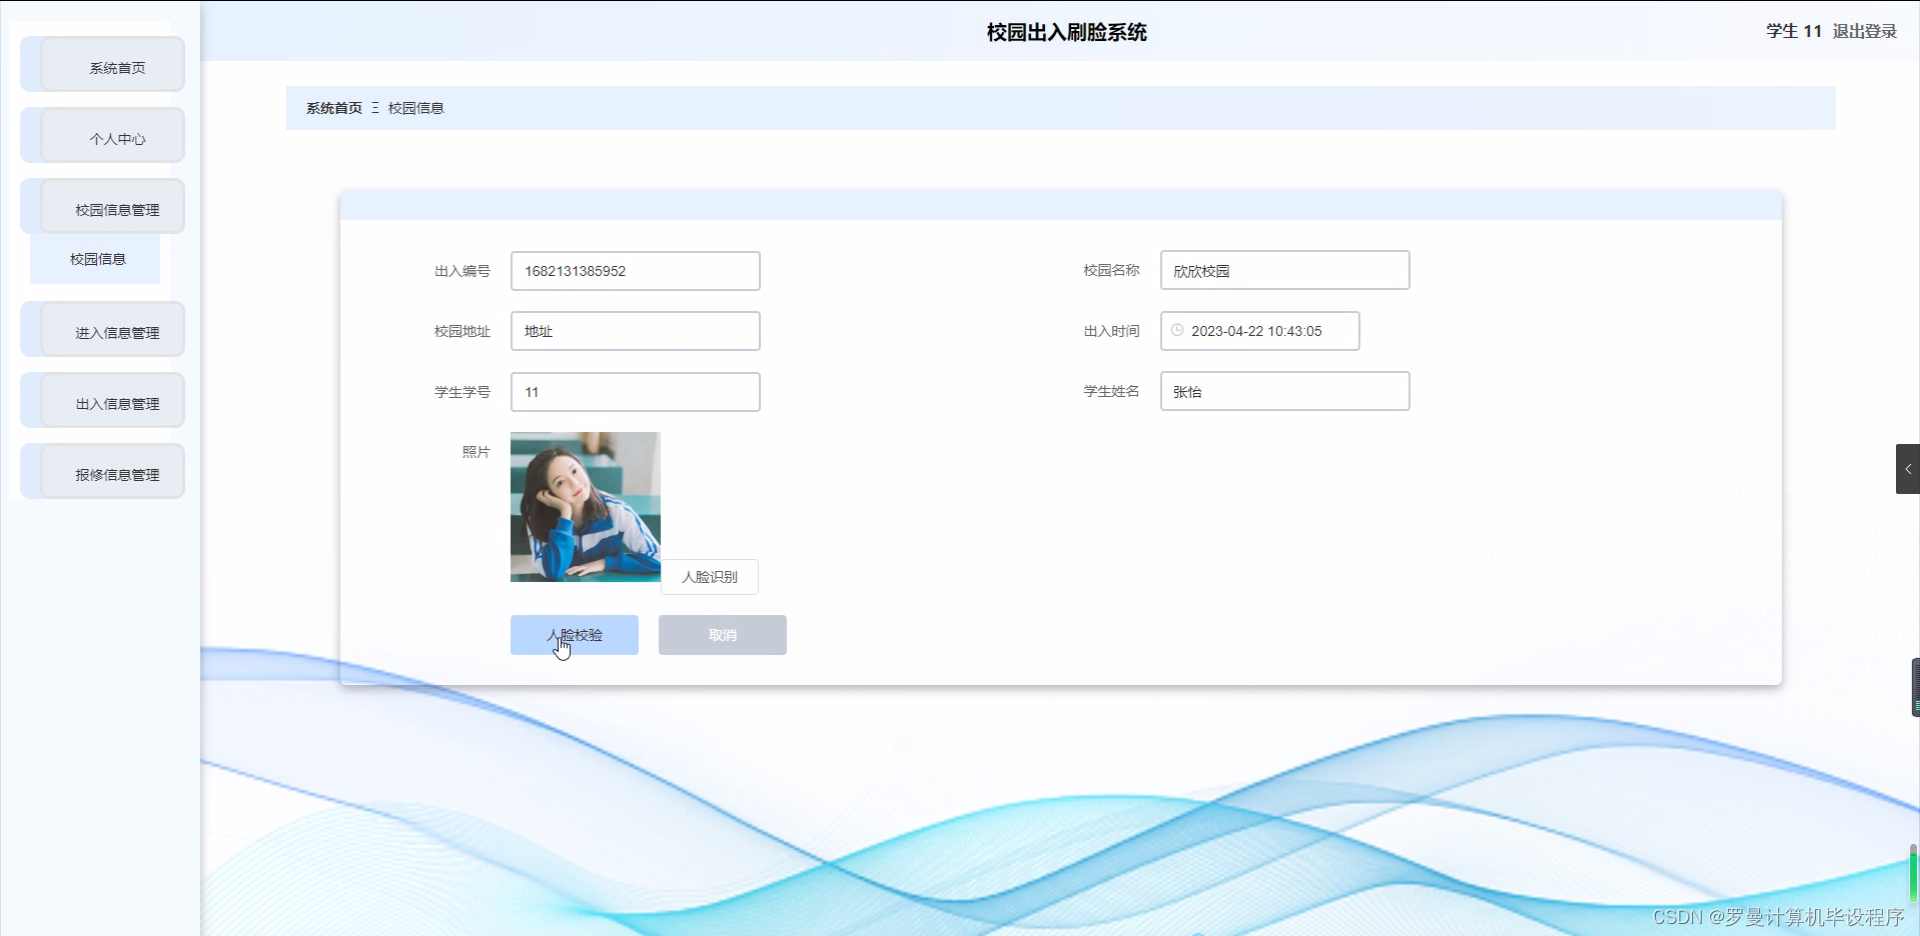Click the 系统首页 breadcrumb link
This screenshot has width=1920, height=936.
click(333, 108)
